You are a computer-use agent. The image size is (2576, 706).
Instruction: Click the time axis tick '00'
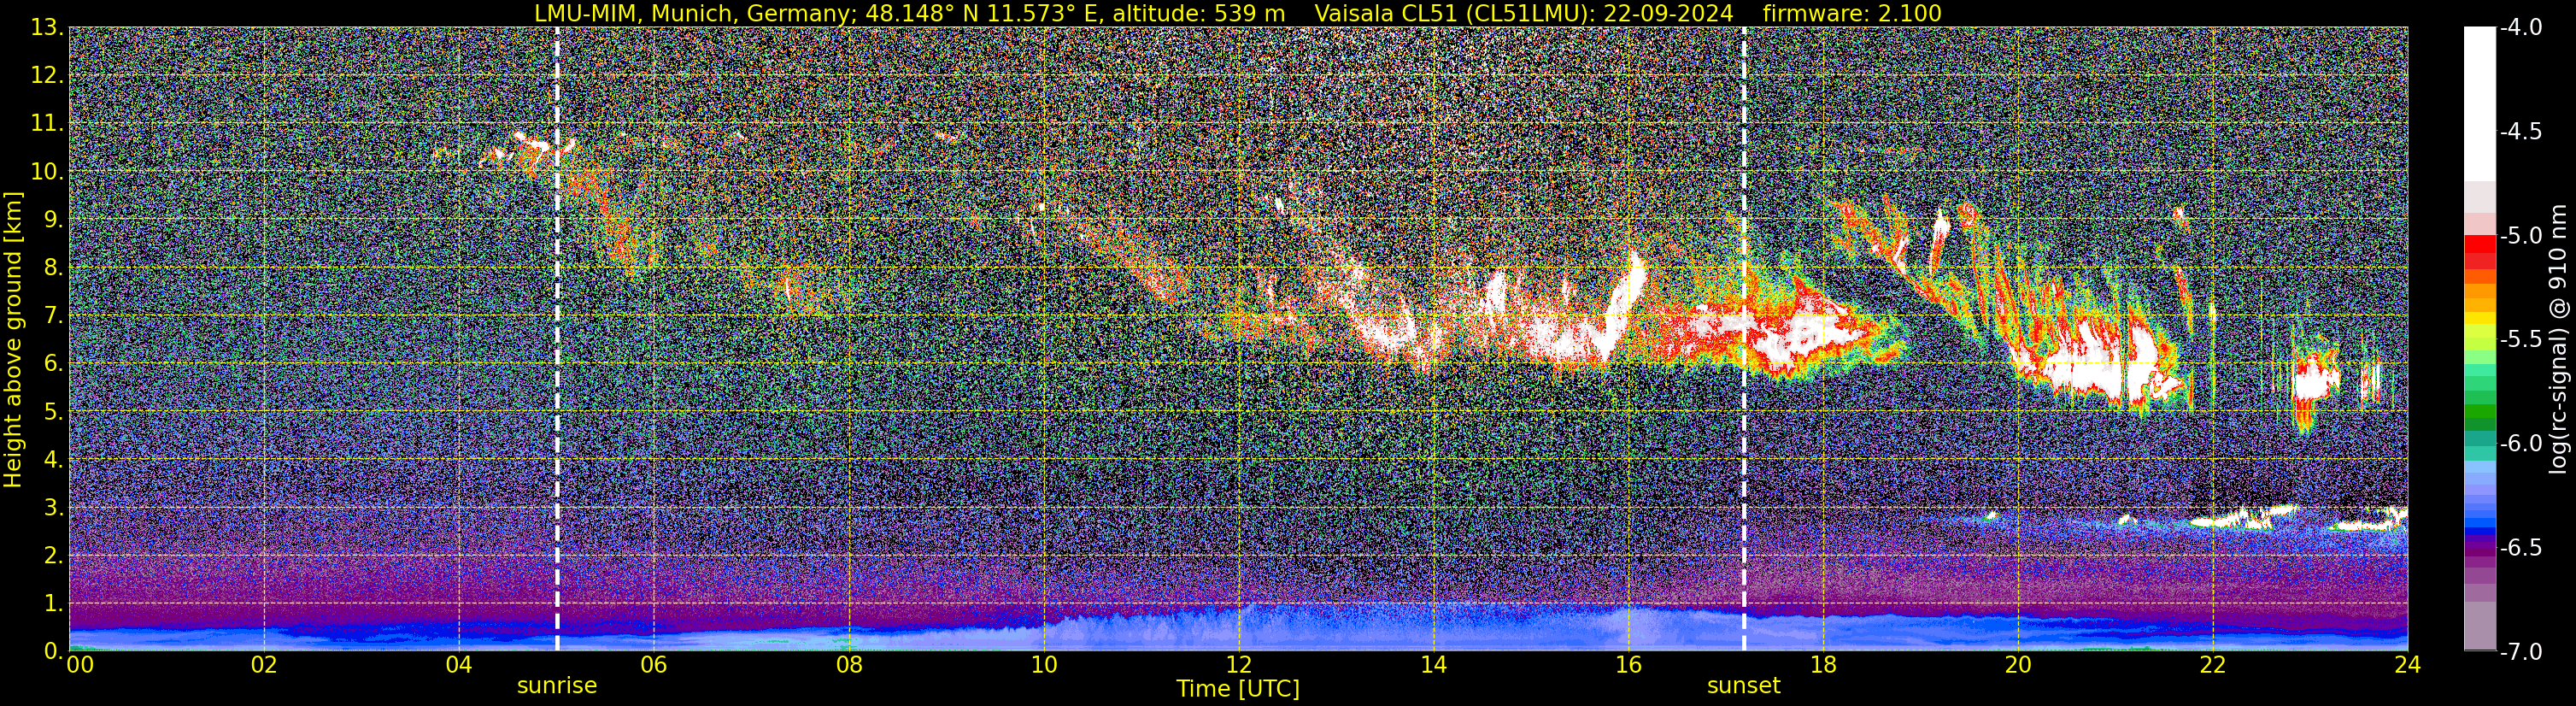(x=80, y=665)
